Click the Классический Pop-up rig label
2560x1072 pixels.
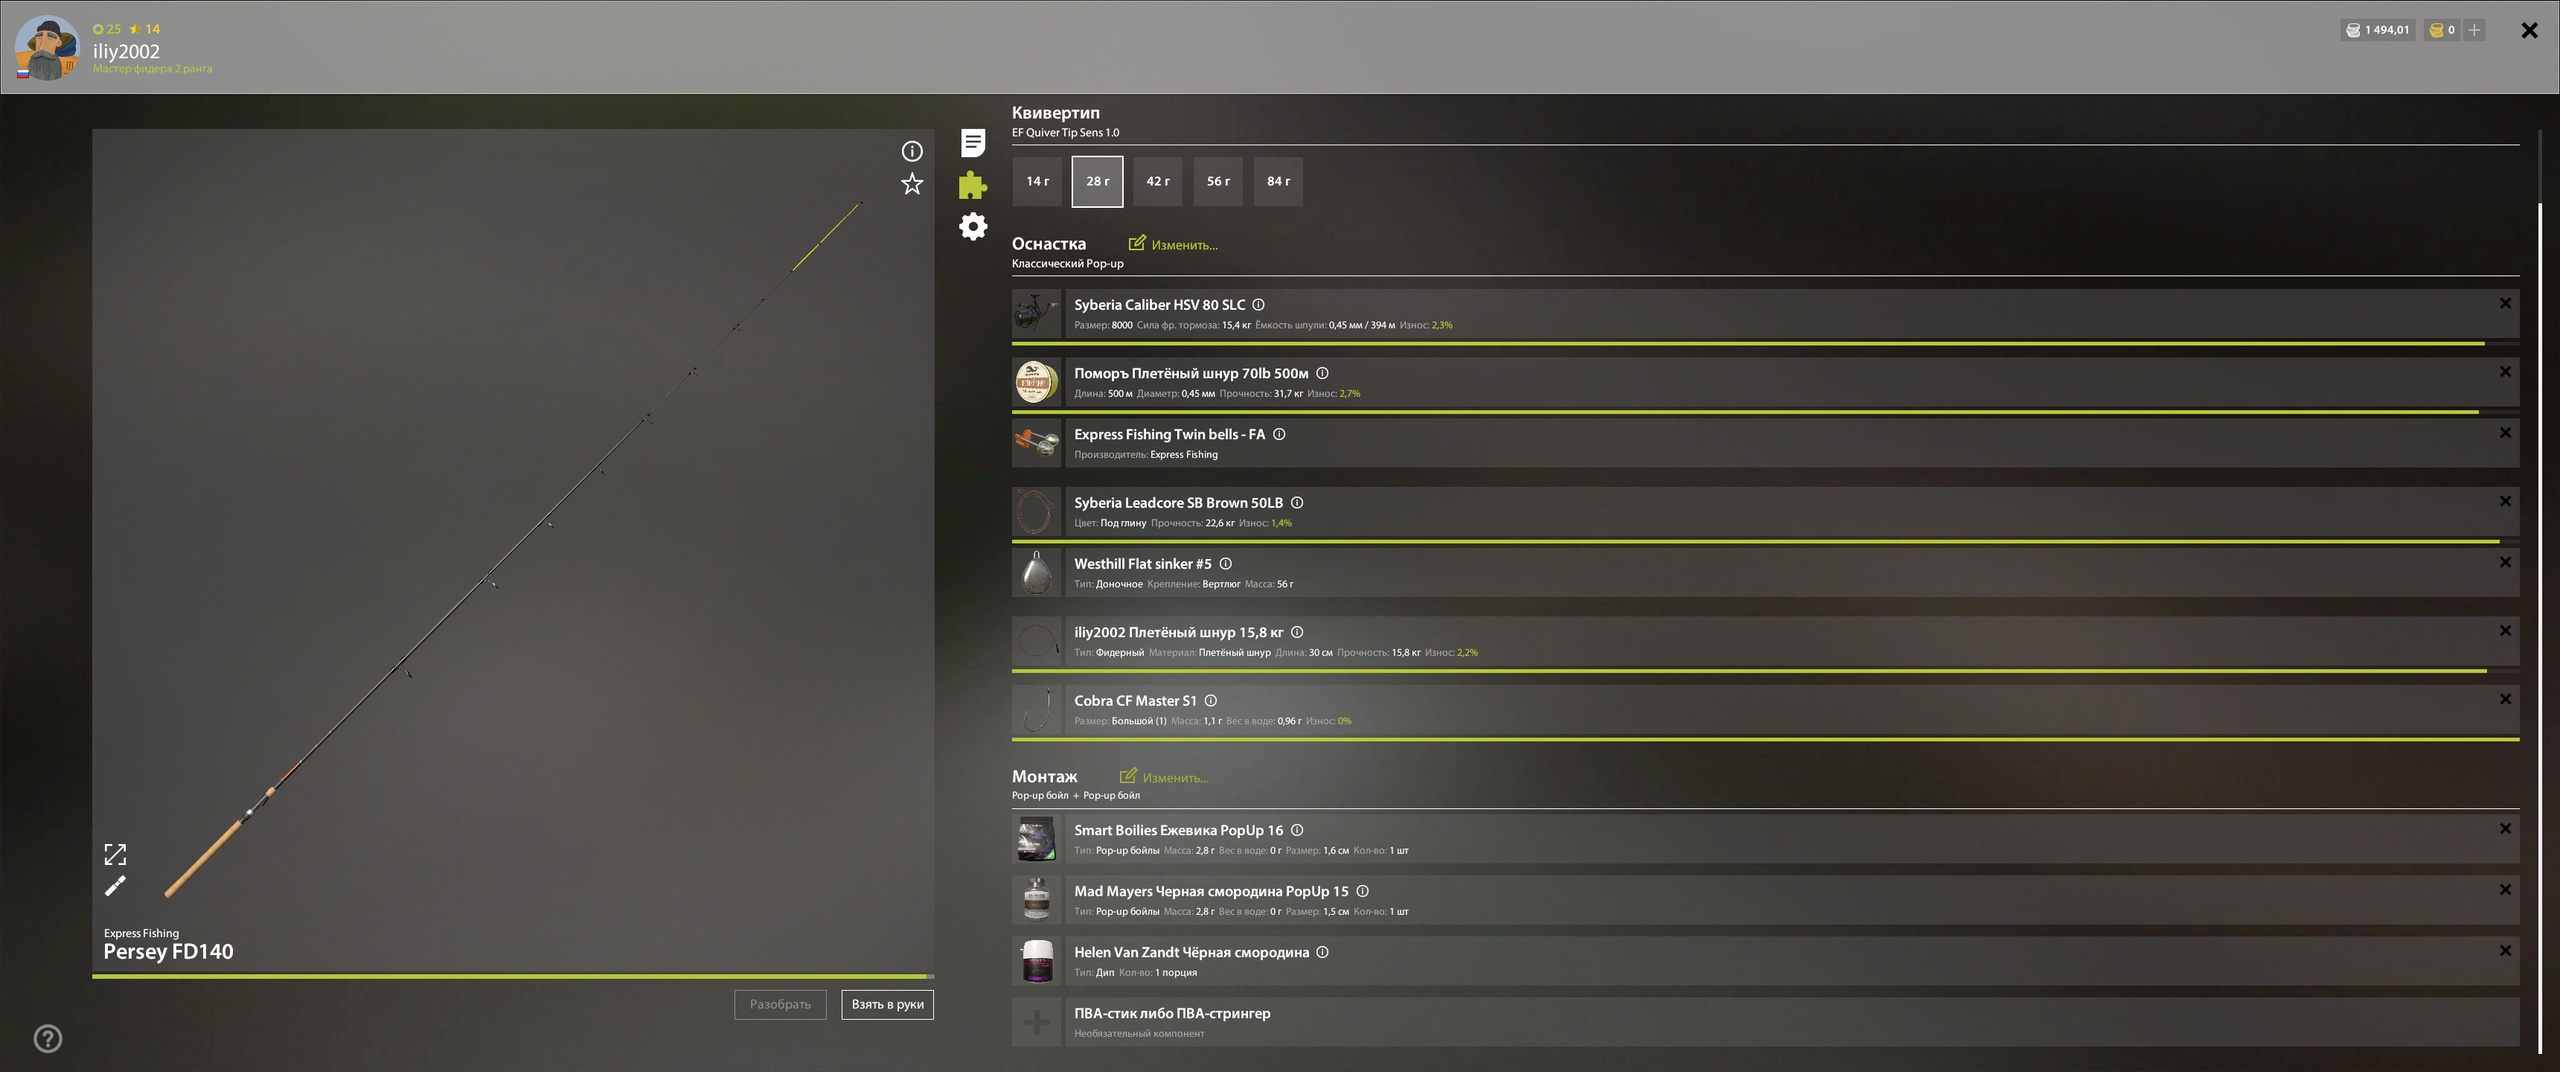point(1067,264)
